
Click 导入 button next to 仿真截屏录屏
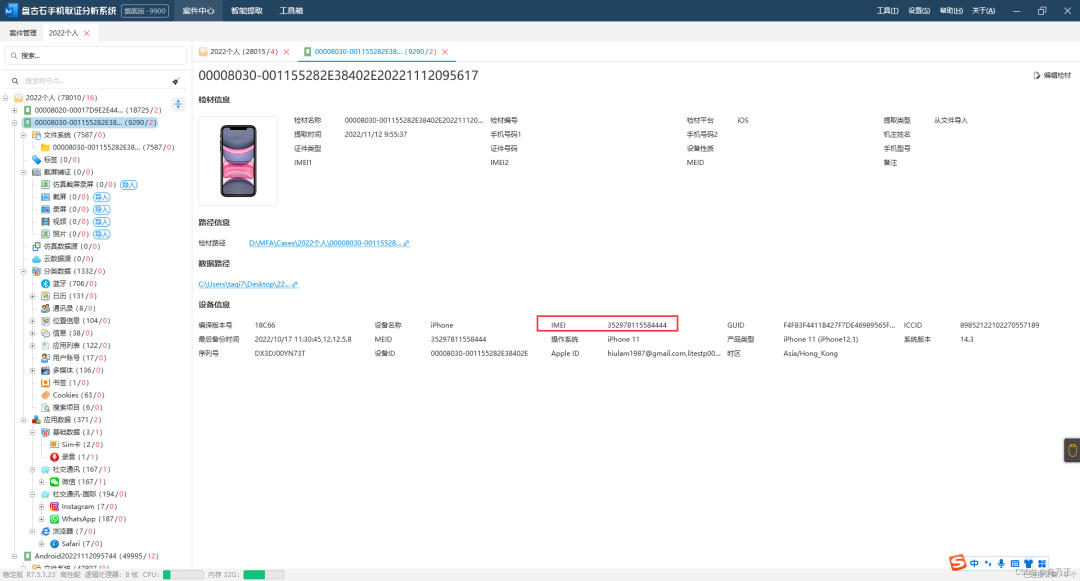pos(129,184)
